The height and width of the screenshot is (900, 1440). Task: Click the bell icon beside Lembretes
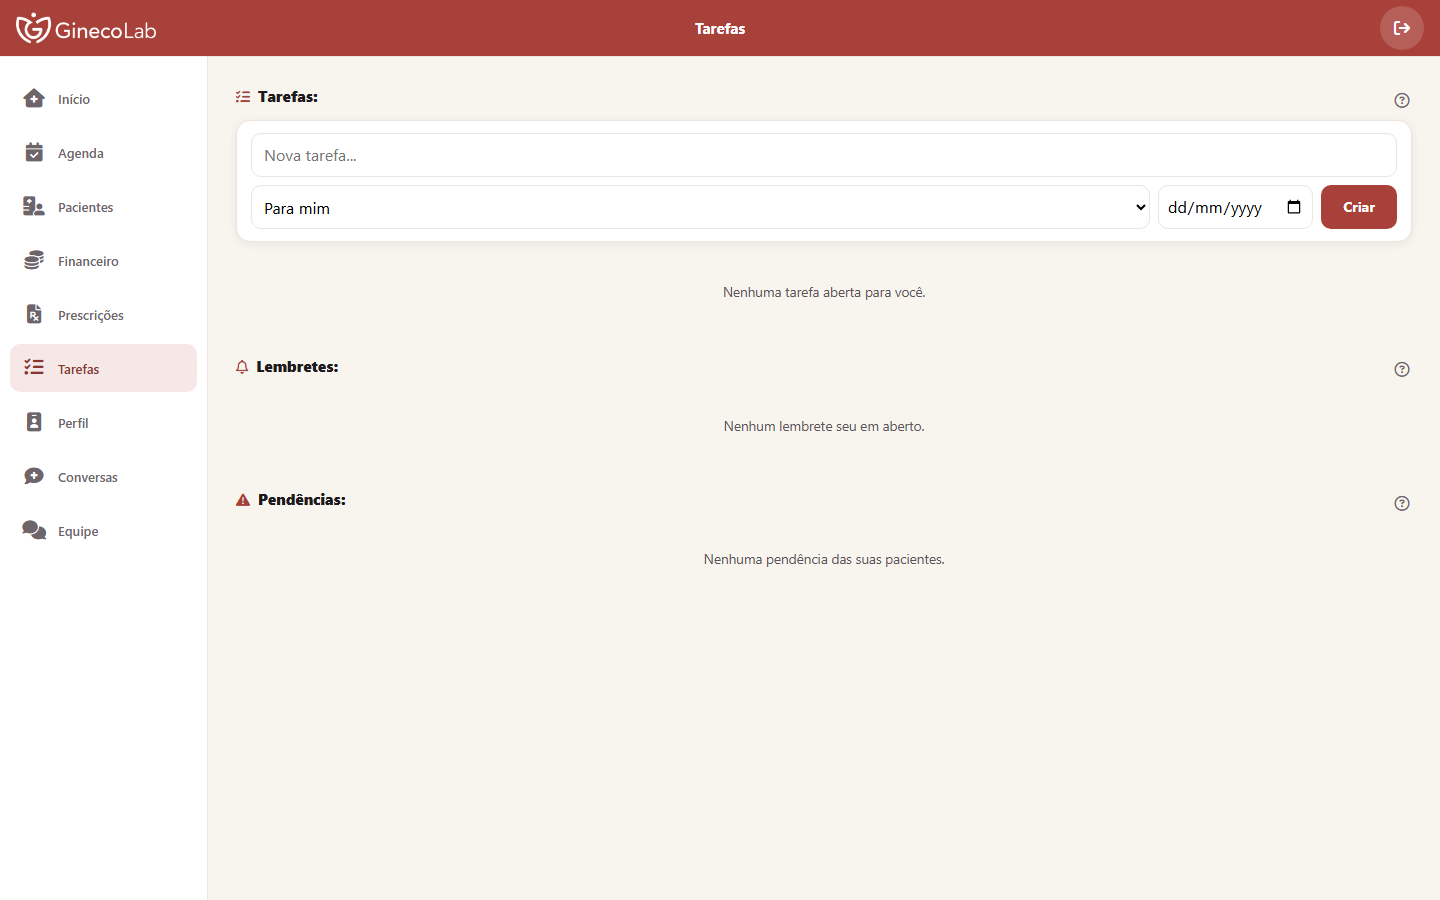pyautogui.click(x=242, y=367)
